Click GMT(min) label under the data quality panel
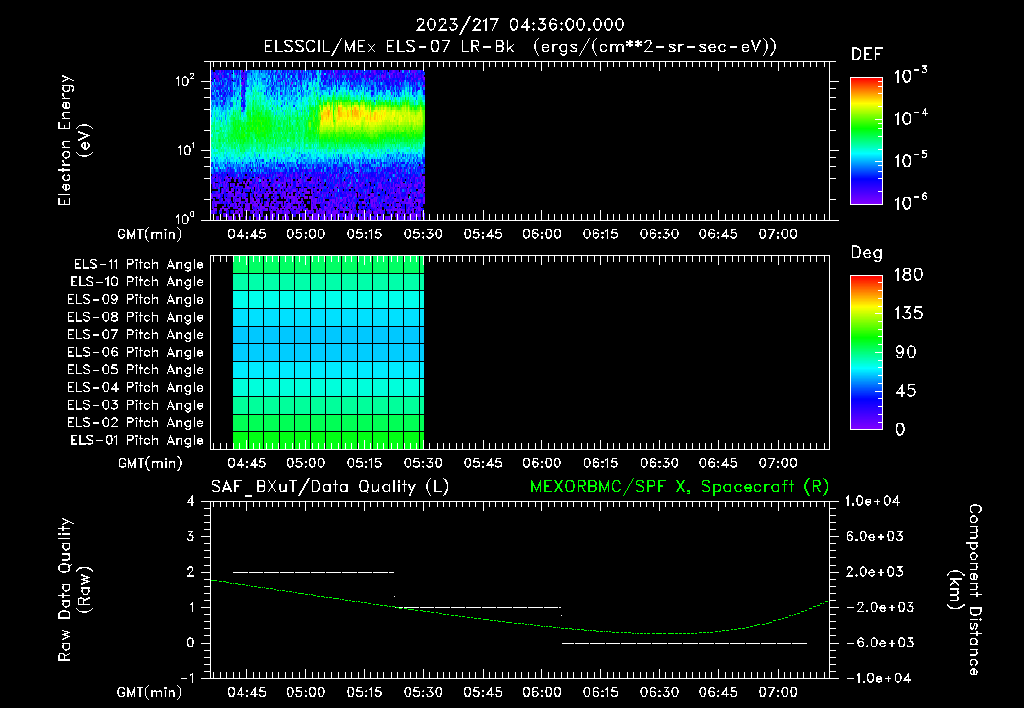Viewport: 1024px width, 708px height. click(150, 692)
